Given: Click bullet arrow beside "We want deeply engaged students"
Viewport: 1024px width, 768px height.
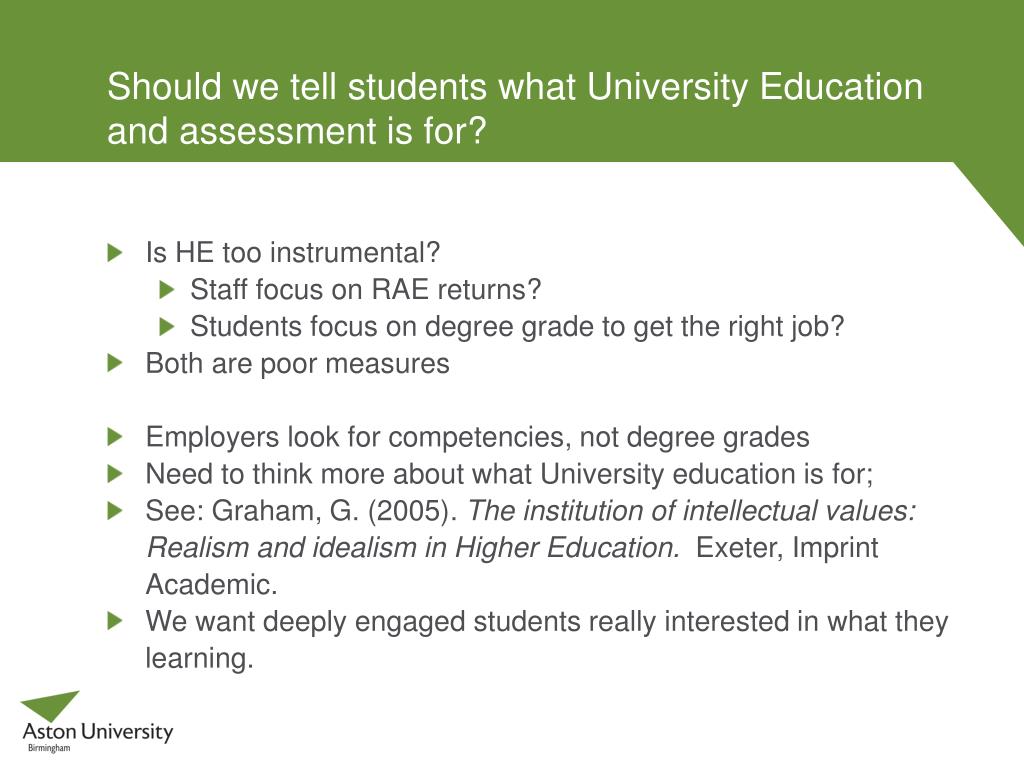Looking at the screenshot, I should [x=115, y=621].
